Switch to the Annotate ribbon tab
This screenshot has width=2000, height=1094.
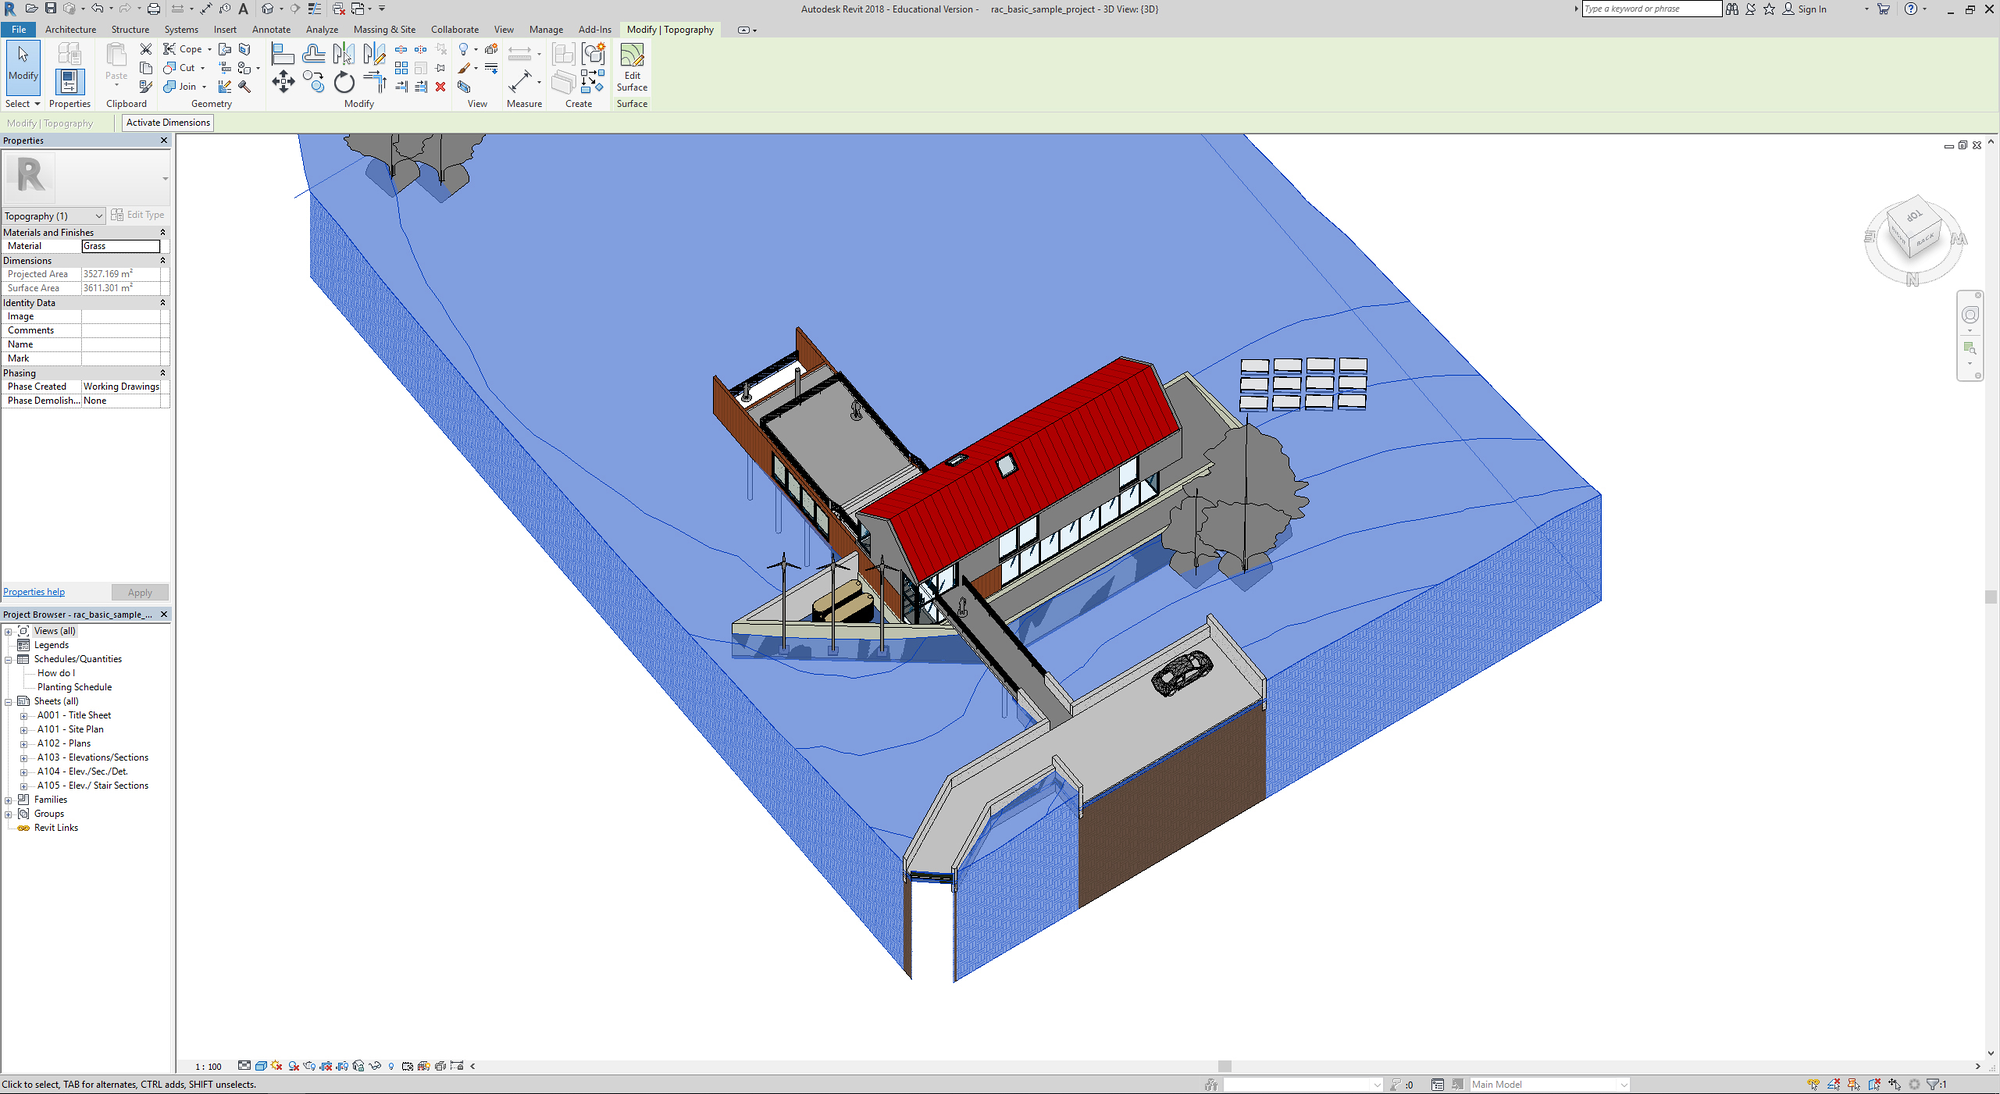(x=271, y=30)
